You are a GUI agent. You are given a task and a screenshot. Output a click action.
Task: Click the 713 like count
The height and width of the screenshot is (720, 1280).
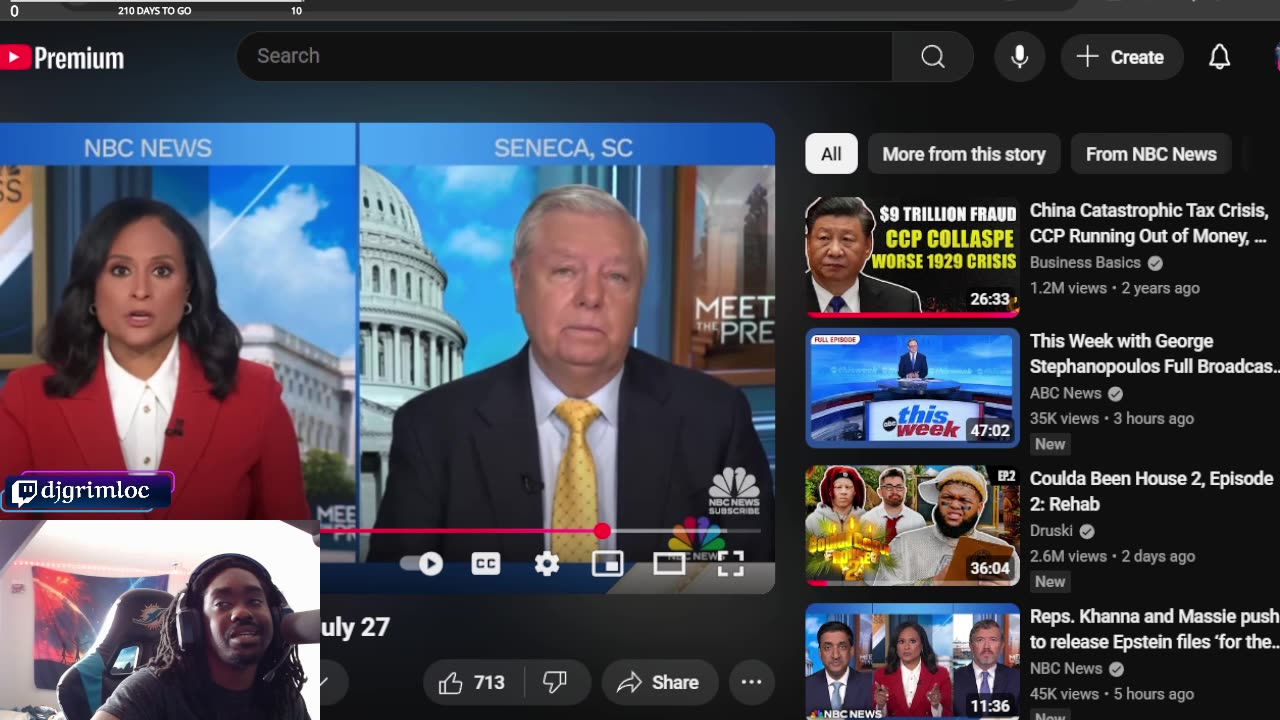pos(489,683)
